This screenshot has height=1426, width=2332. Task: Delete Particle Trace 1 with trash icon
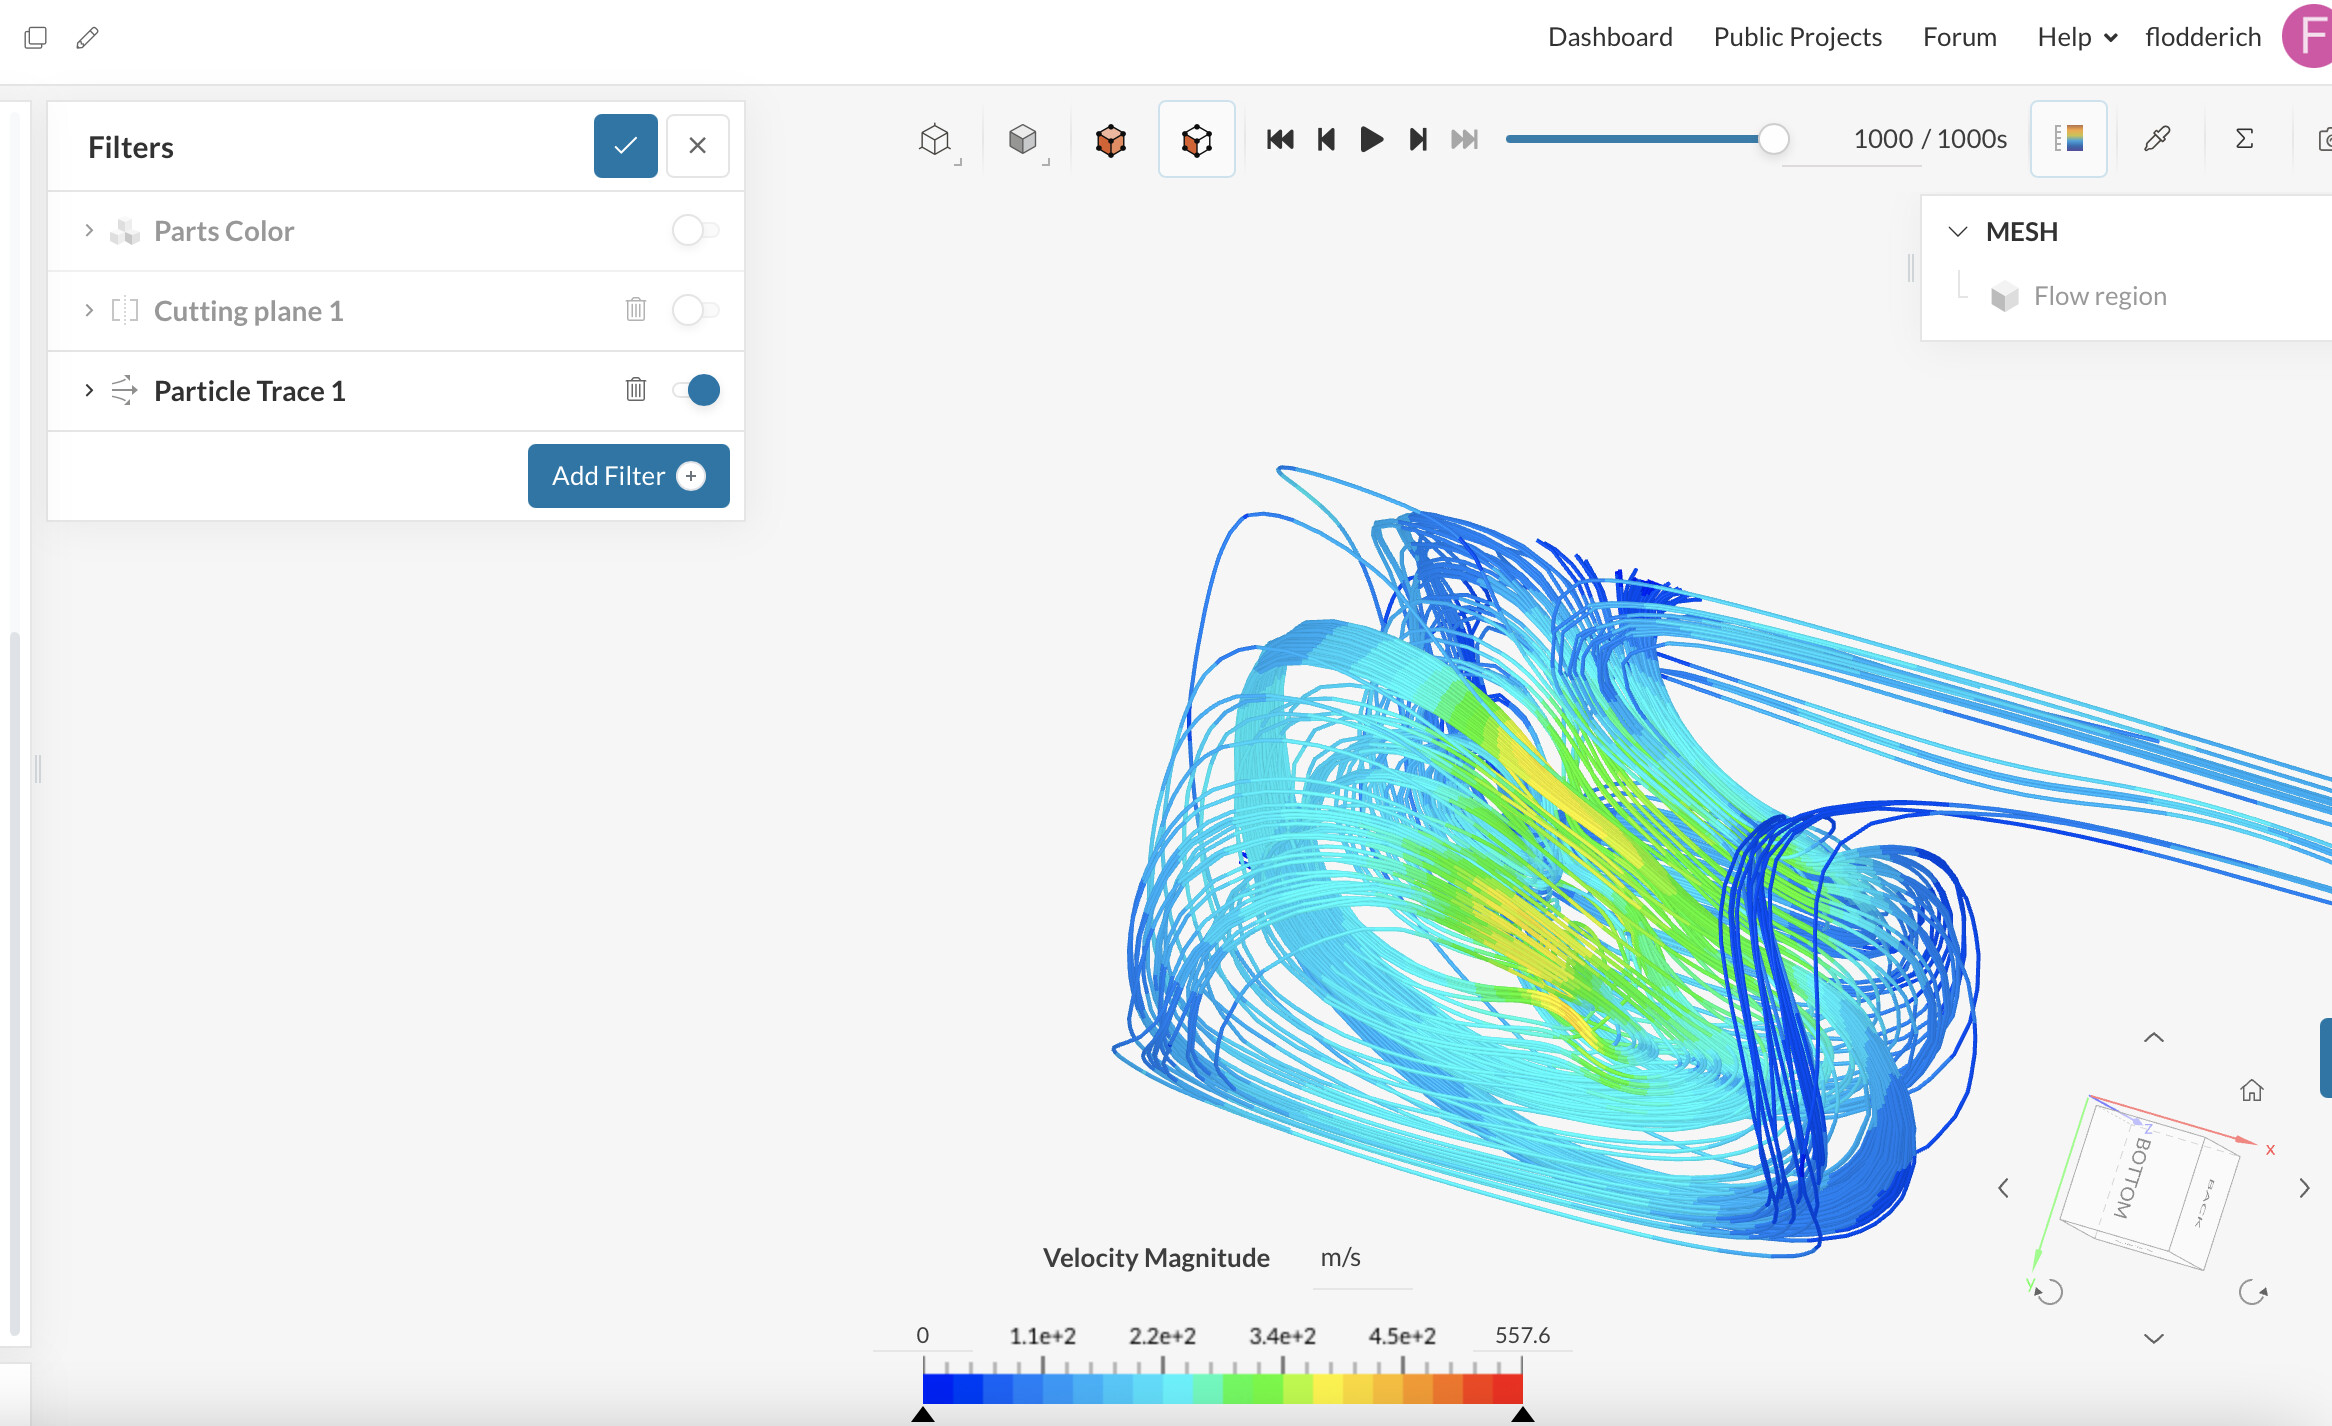(636, 390)
